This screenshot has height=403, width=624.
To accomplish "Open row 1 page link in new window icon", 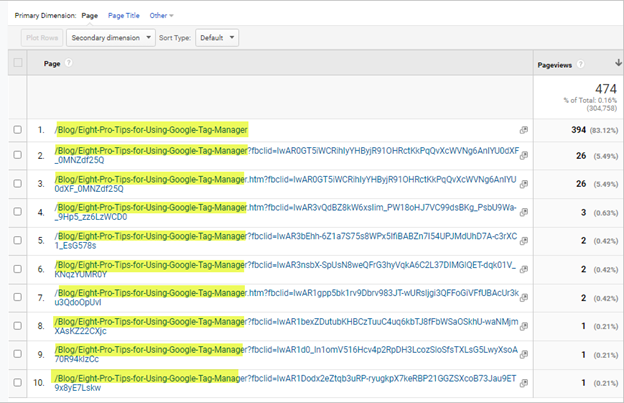I will pos(524,130).
